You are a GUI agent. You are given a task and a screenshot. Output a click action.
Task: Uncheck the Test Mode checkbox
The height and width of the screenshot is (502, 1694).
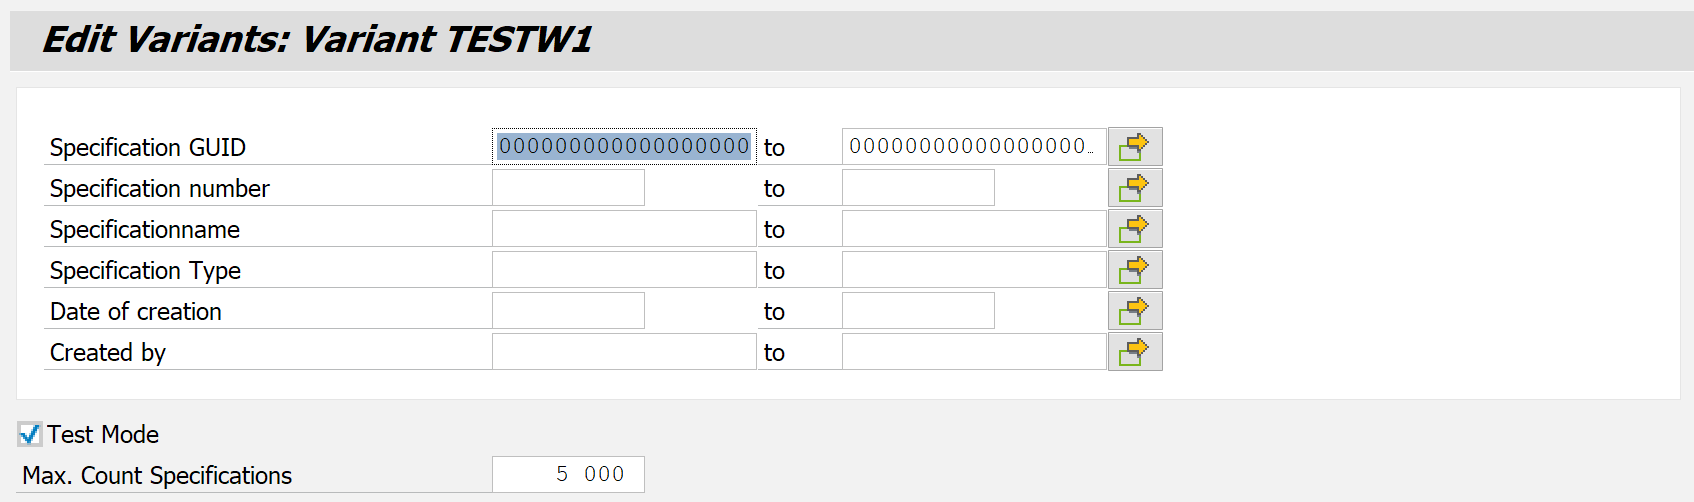[30, 434]
